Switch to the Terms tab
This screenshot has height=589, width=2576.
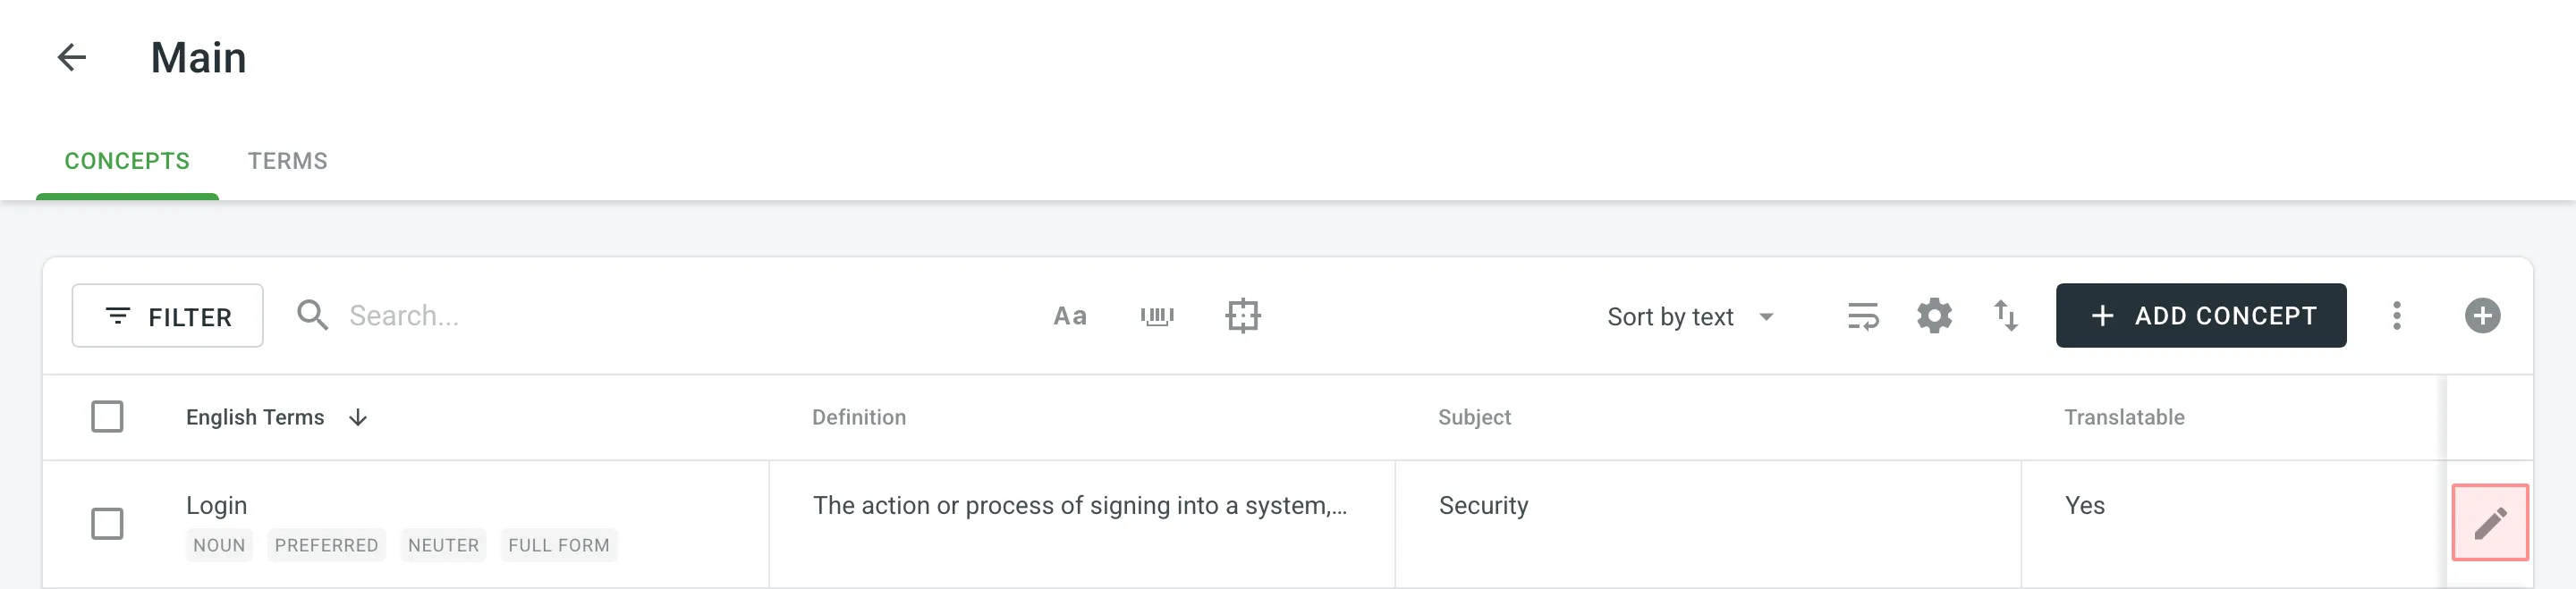(287, 161)
